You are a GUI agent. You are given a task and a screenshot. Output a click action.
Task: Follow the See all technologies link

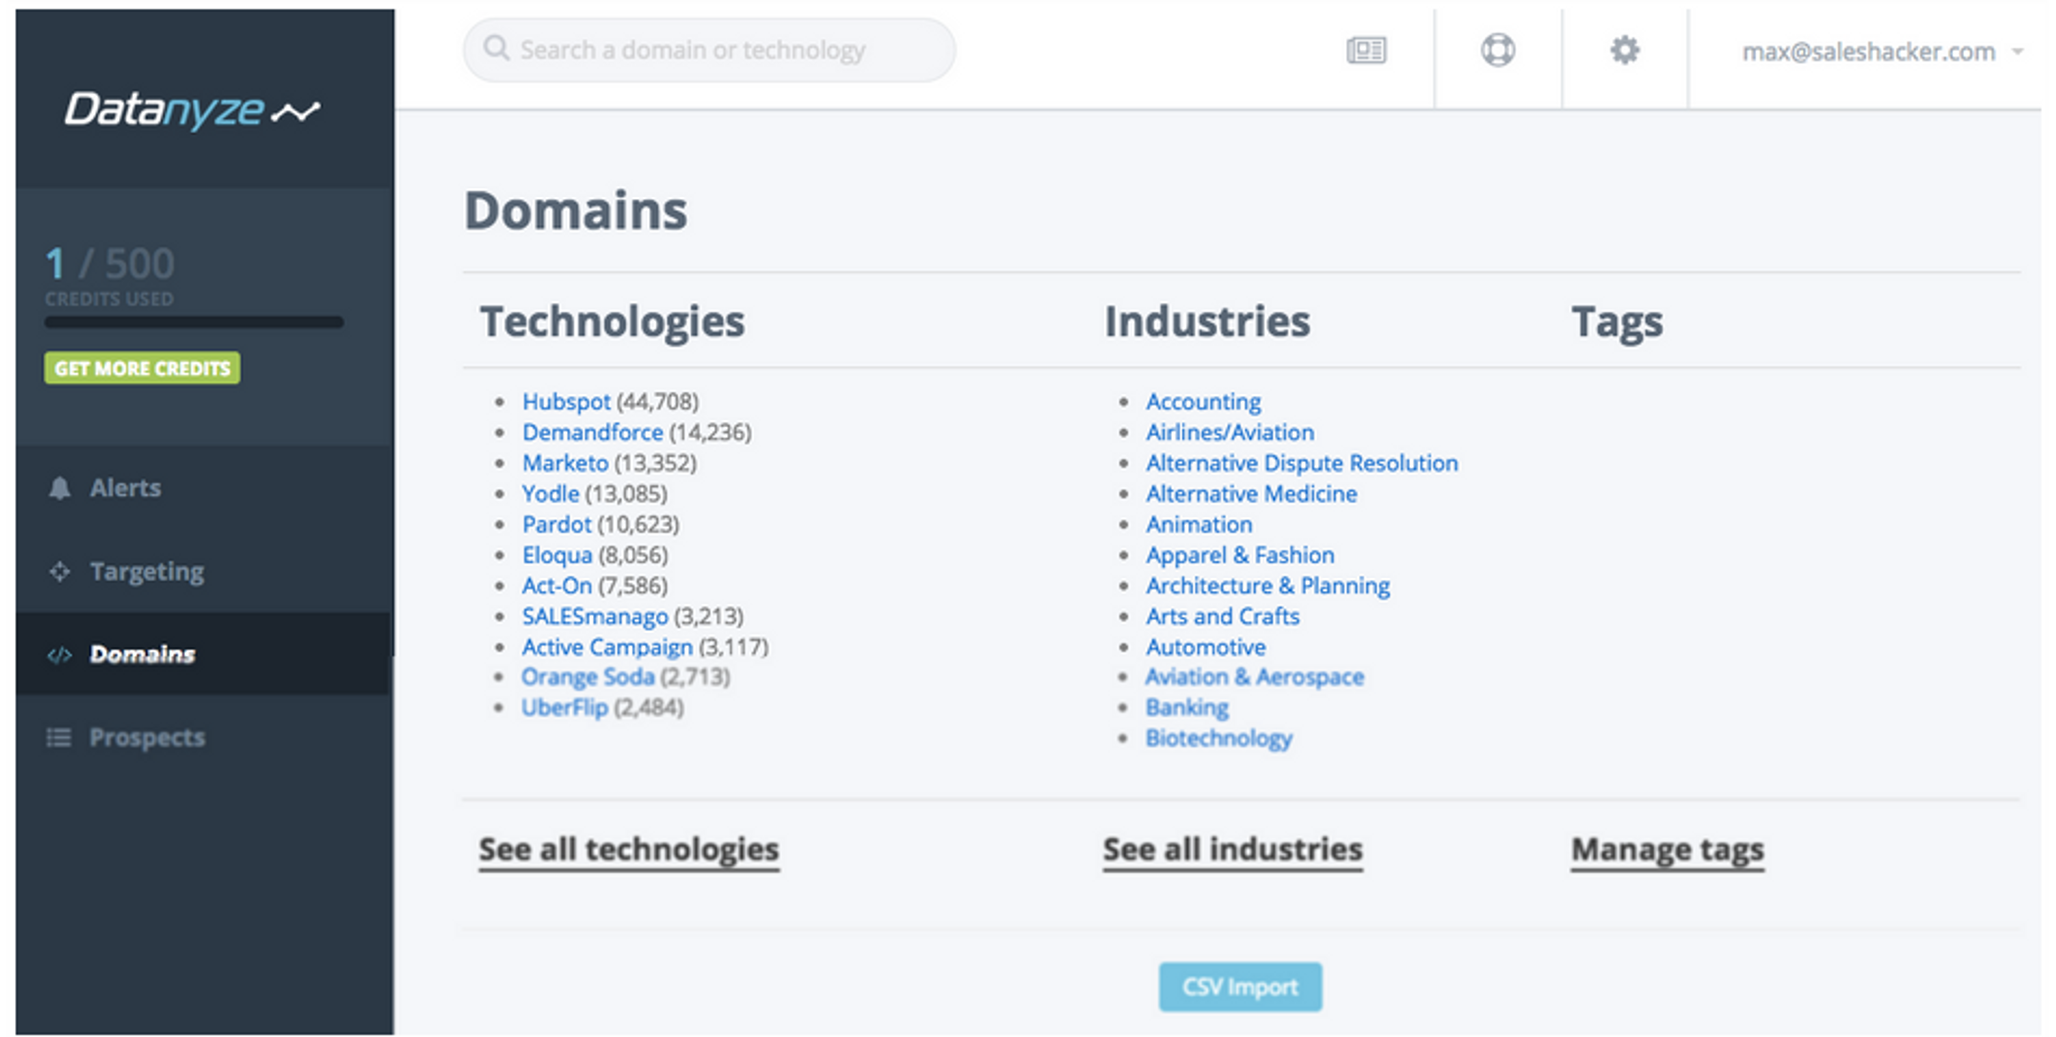click(x=628, y=850)
